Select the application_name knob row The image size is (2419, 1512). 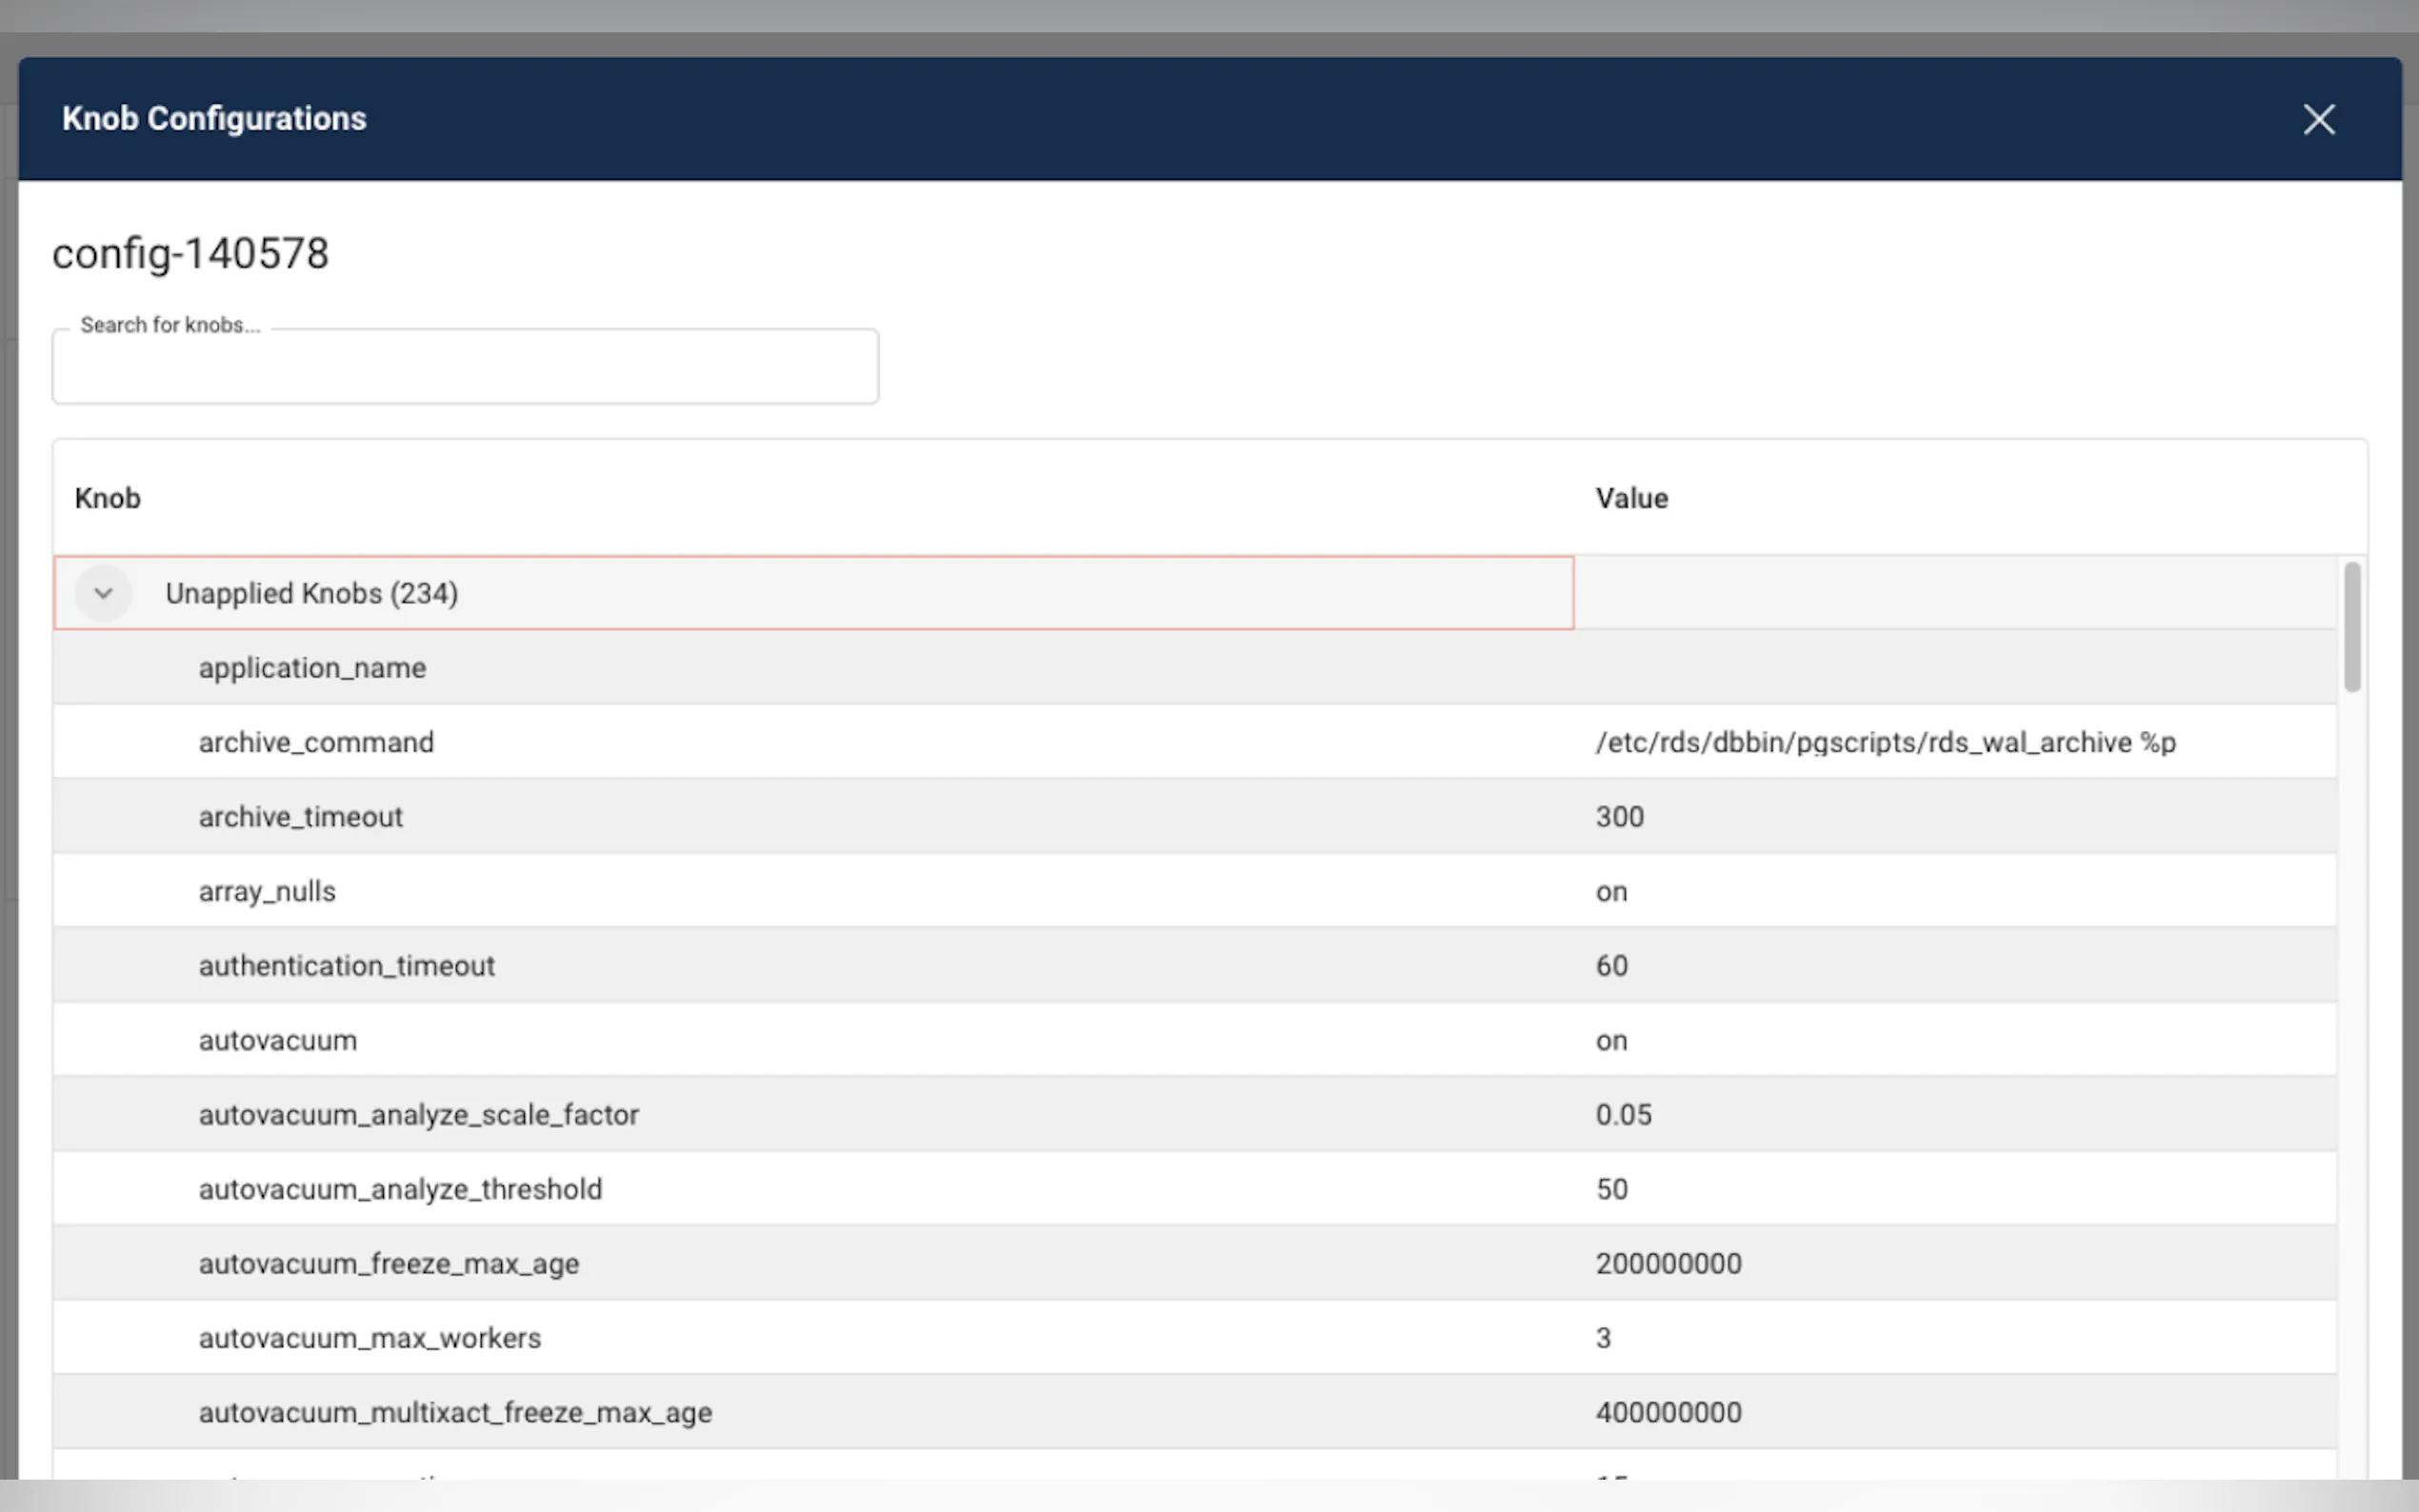tap(312, 668)
